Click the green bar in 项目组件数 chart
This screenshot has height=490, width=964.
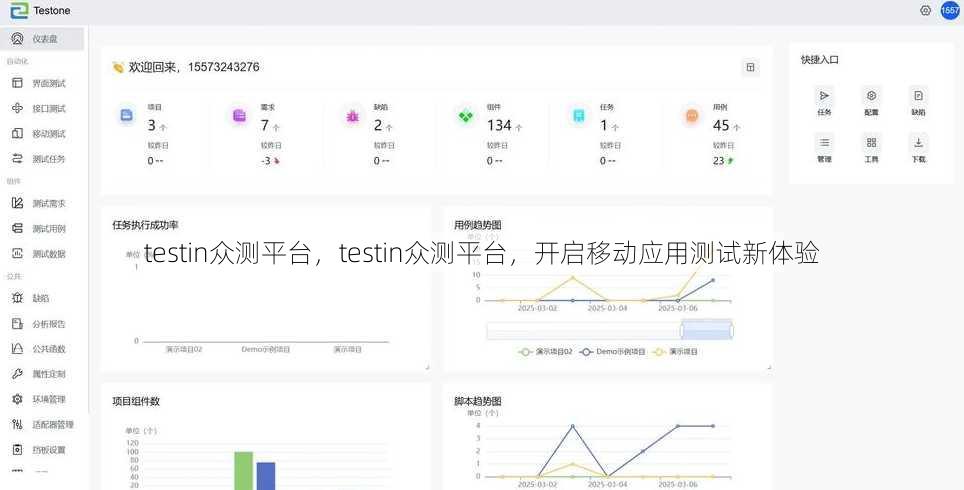tap(243, 471)
